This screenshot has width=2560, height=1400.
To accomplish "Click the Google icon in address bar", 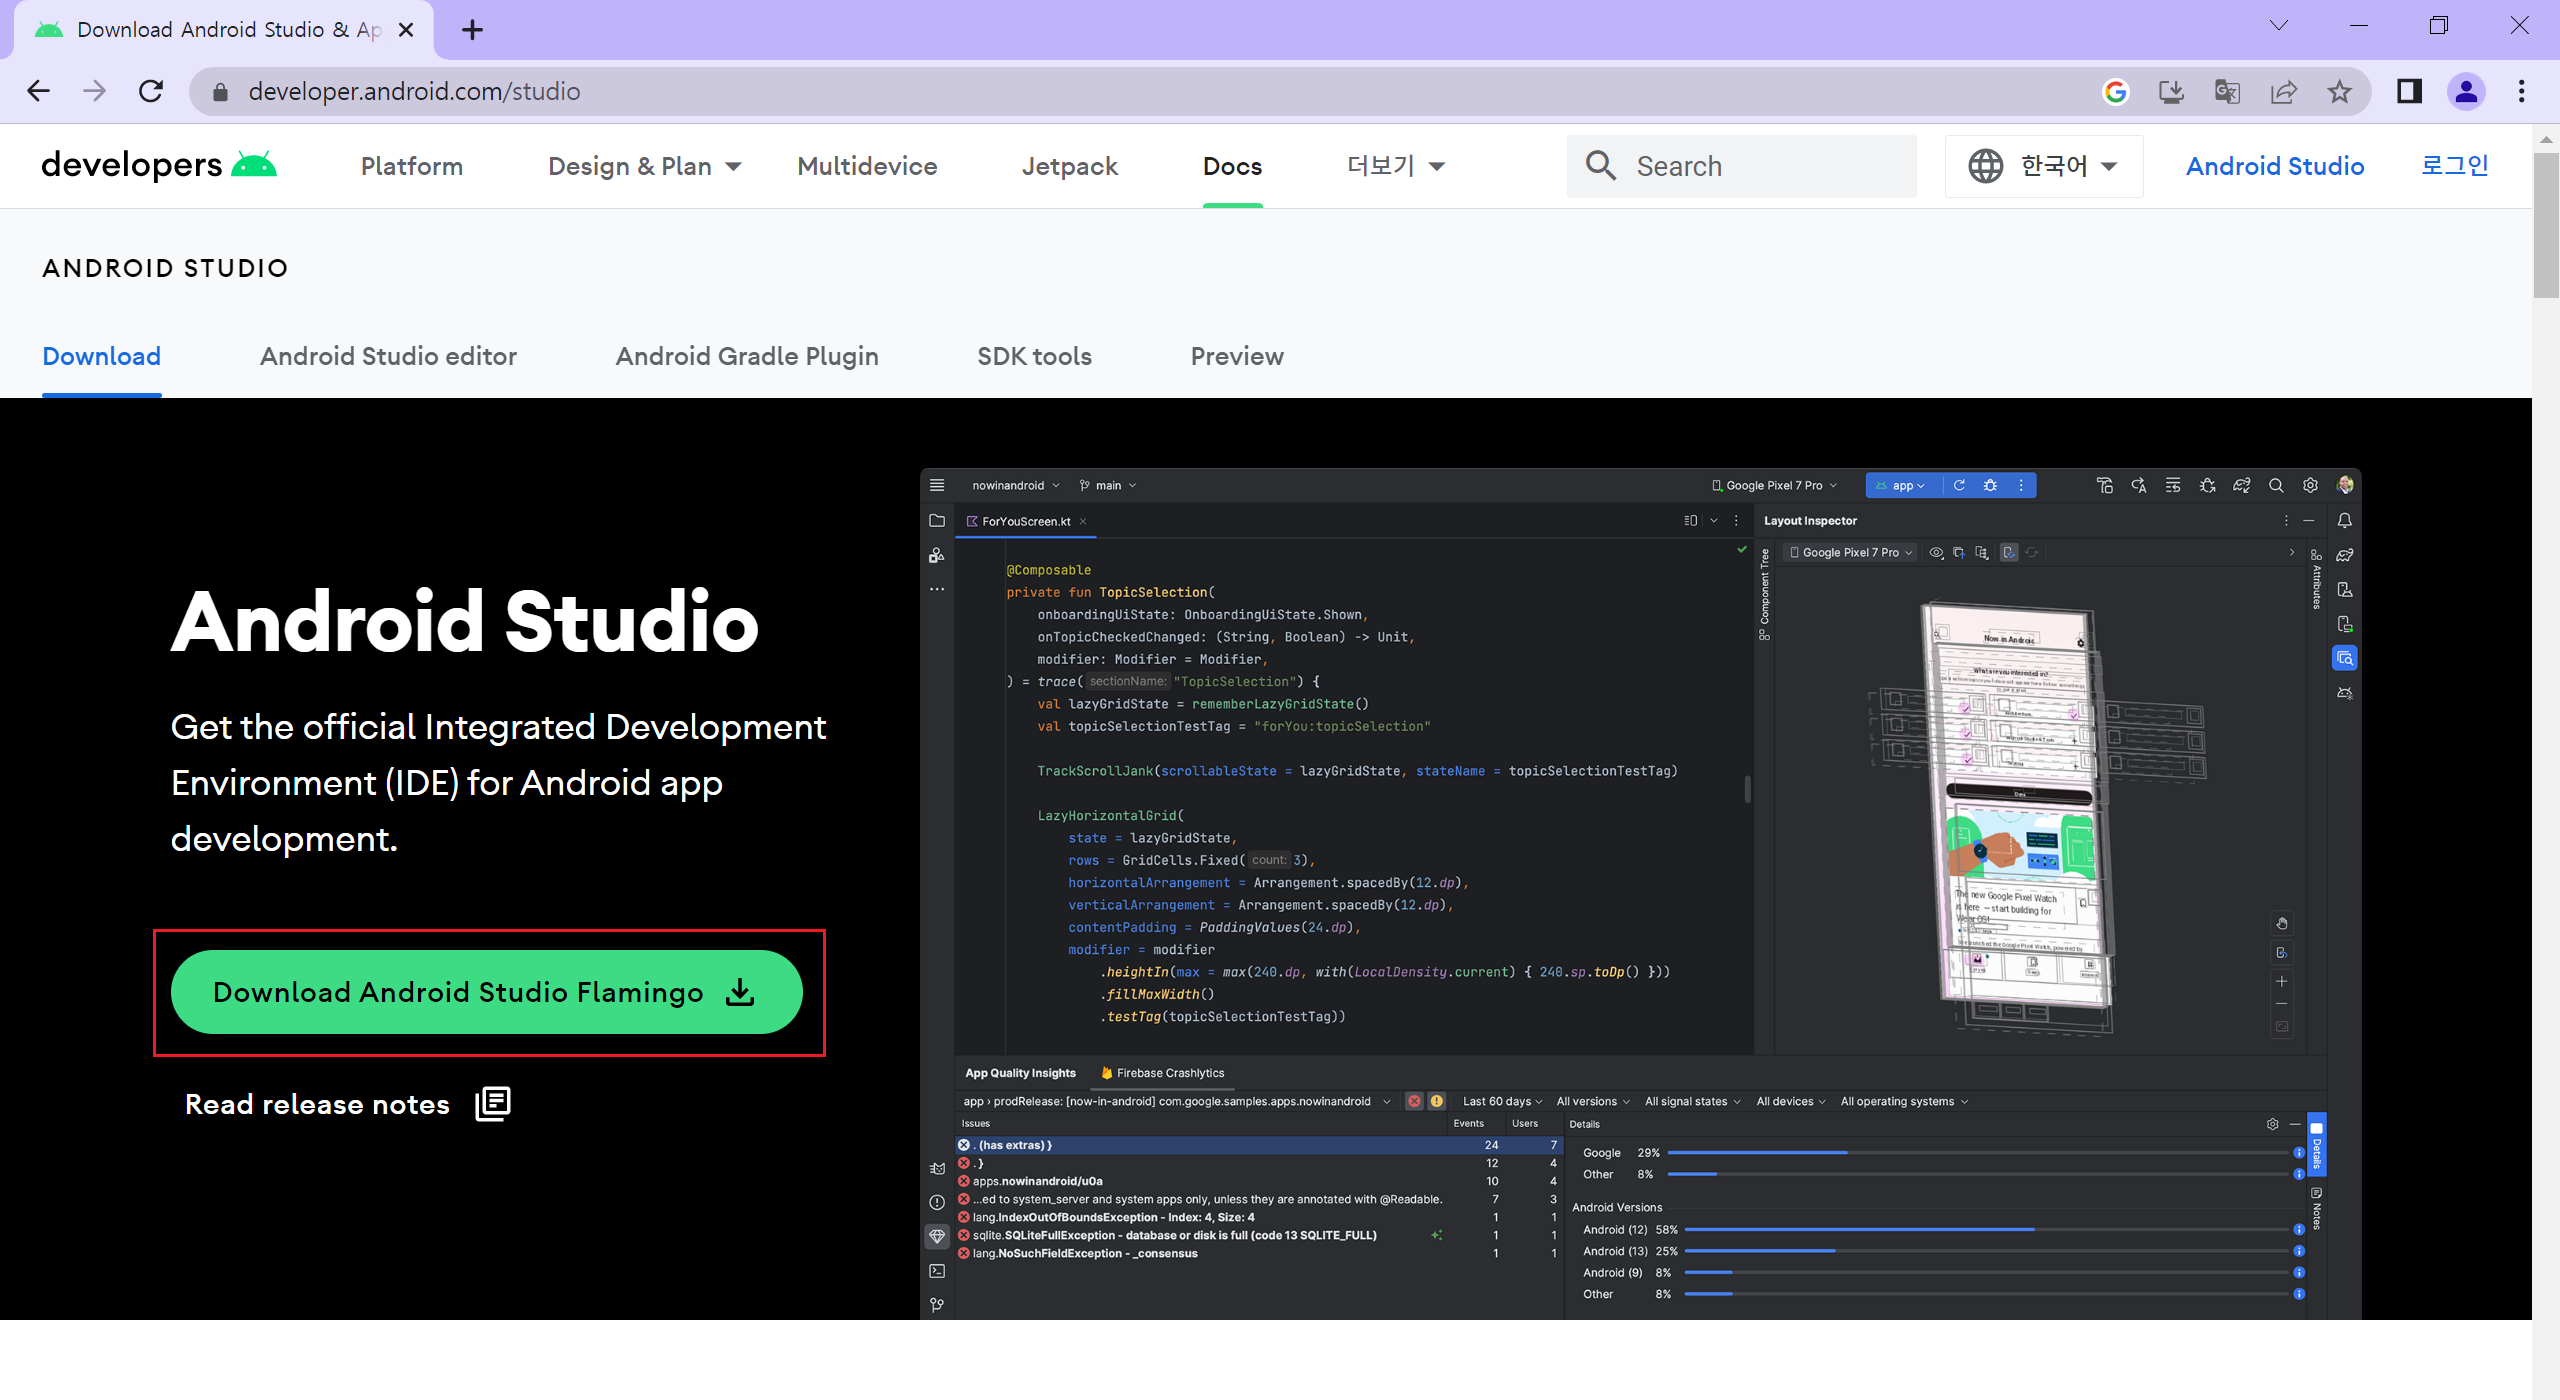I will [x=2115, y=92].
